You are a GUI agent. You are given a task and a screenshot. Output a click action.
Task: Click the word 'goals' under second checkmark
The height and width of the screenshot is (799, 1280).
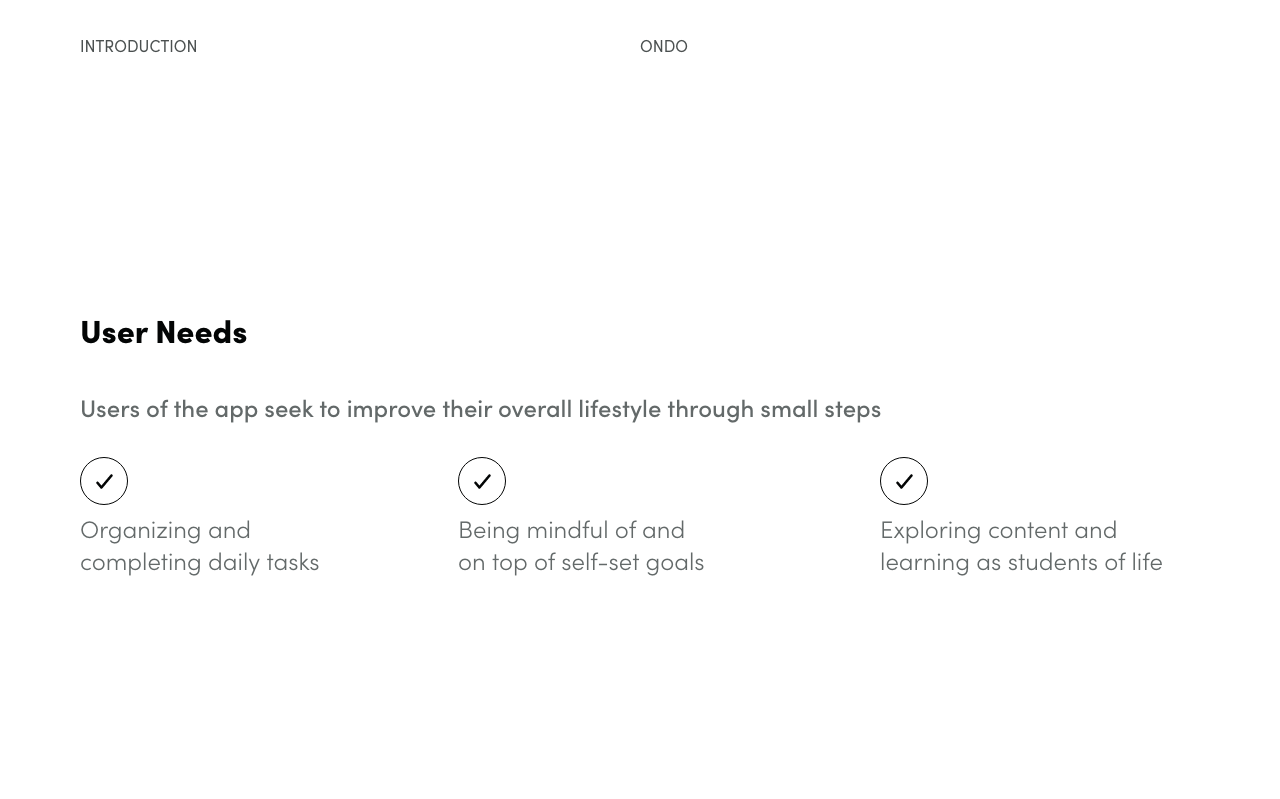pos(675,563)
